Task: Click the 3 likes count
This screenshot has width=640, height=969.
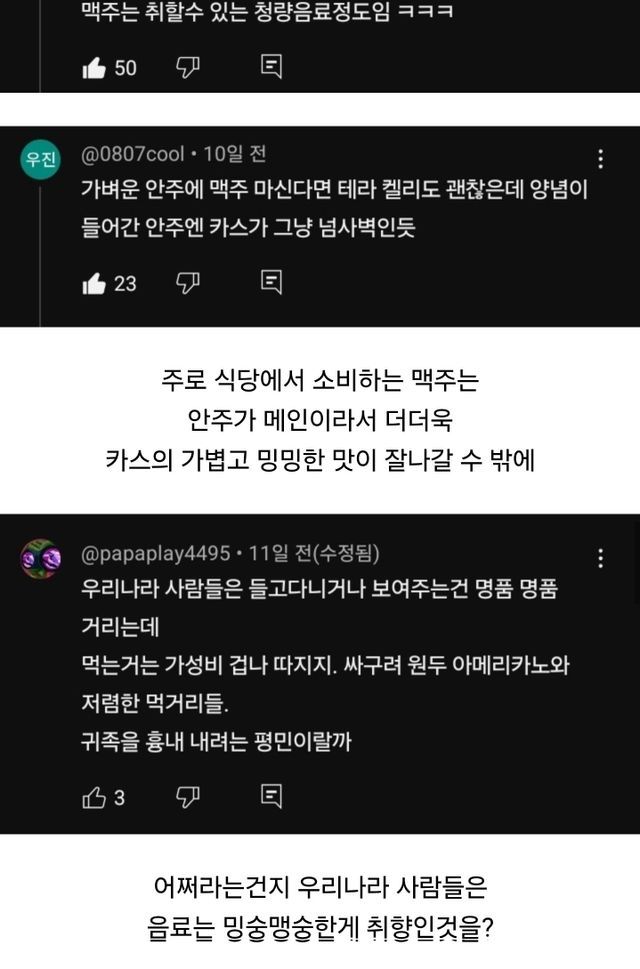Action: pos(119,798)
